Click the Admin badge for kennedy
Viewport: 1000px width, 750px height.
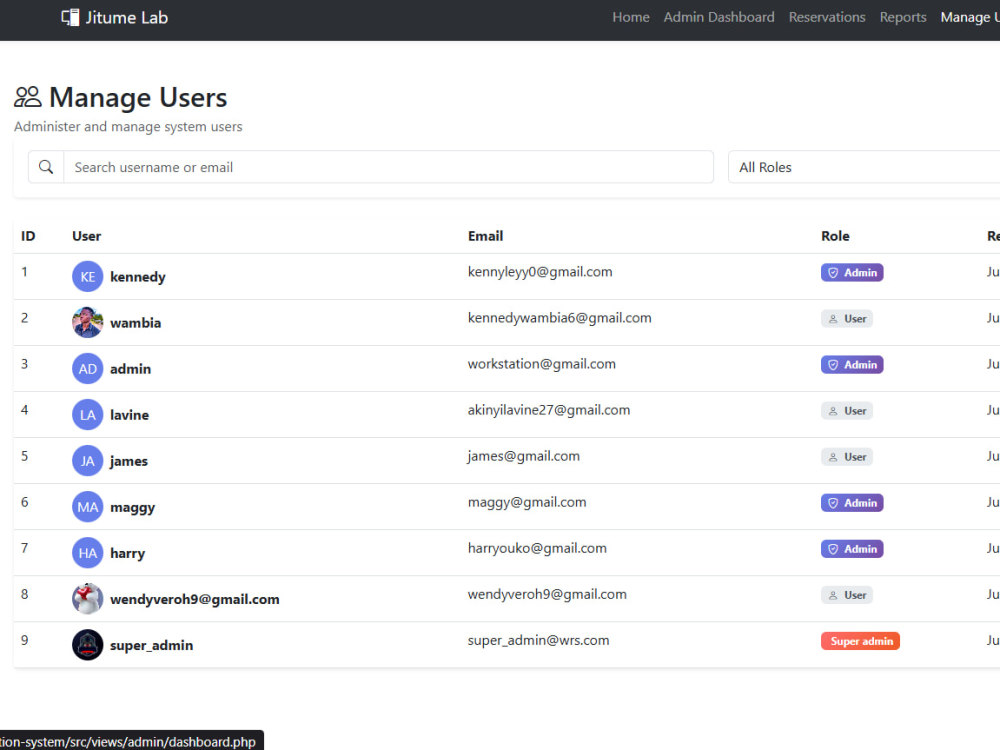coord(852,272)
